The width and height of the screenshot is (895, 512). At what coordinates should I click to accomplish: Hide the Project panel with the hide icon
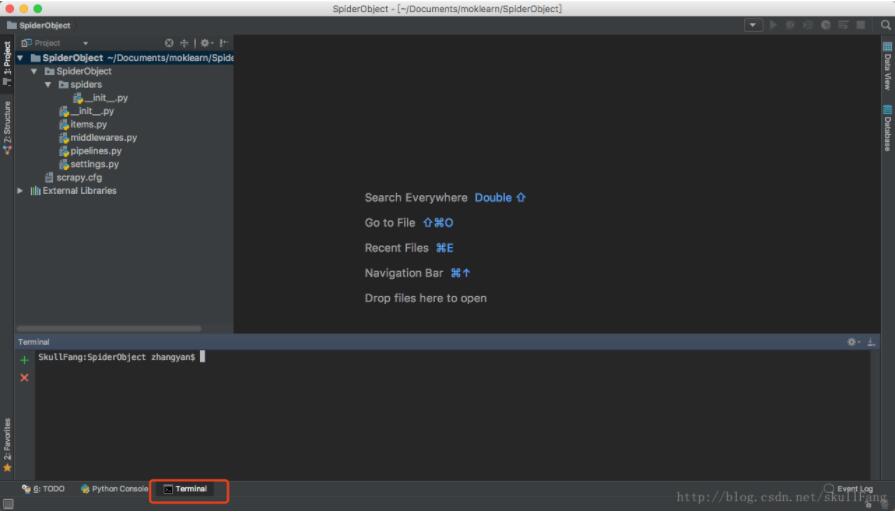(x=223, y=43)
